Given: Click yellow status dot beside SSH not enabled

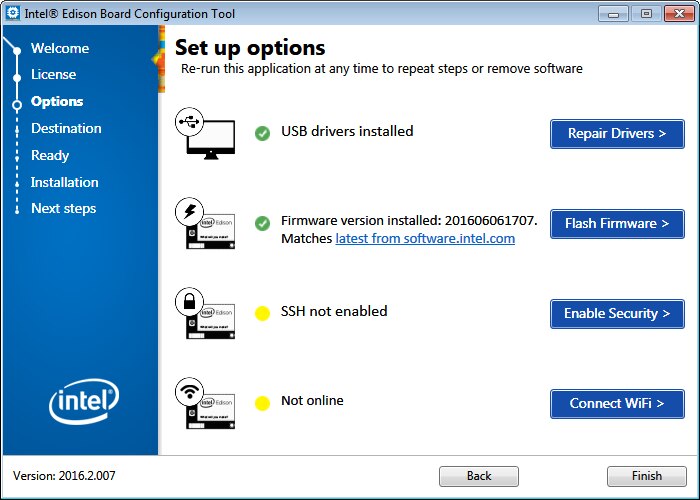Looking at the screenshot, I should click(262, 313).
